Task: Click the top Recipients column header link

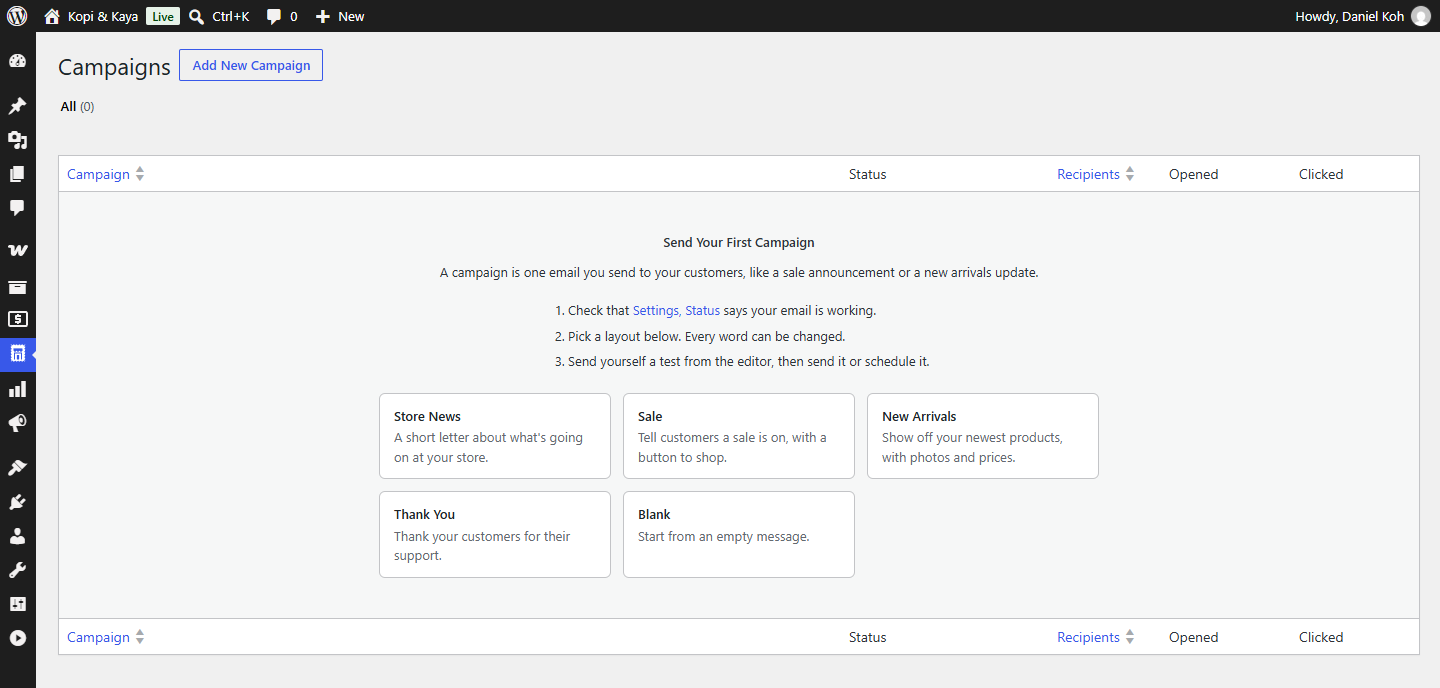Action: click(1088, 174)
